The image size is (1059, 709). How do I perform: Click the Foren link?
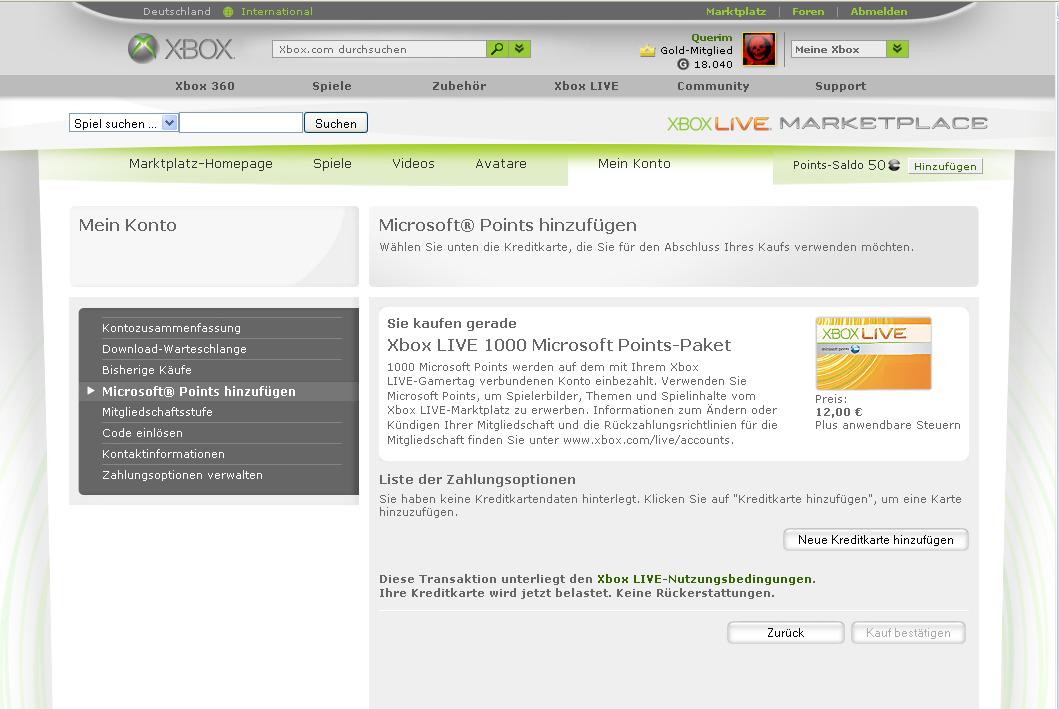tap(808, 11)
